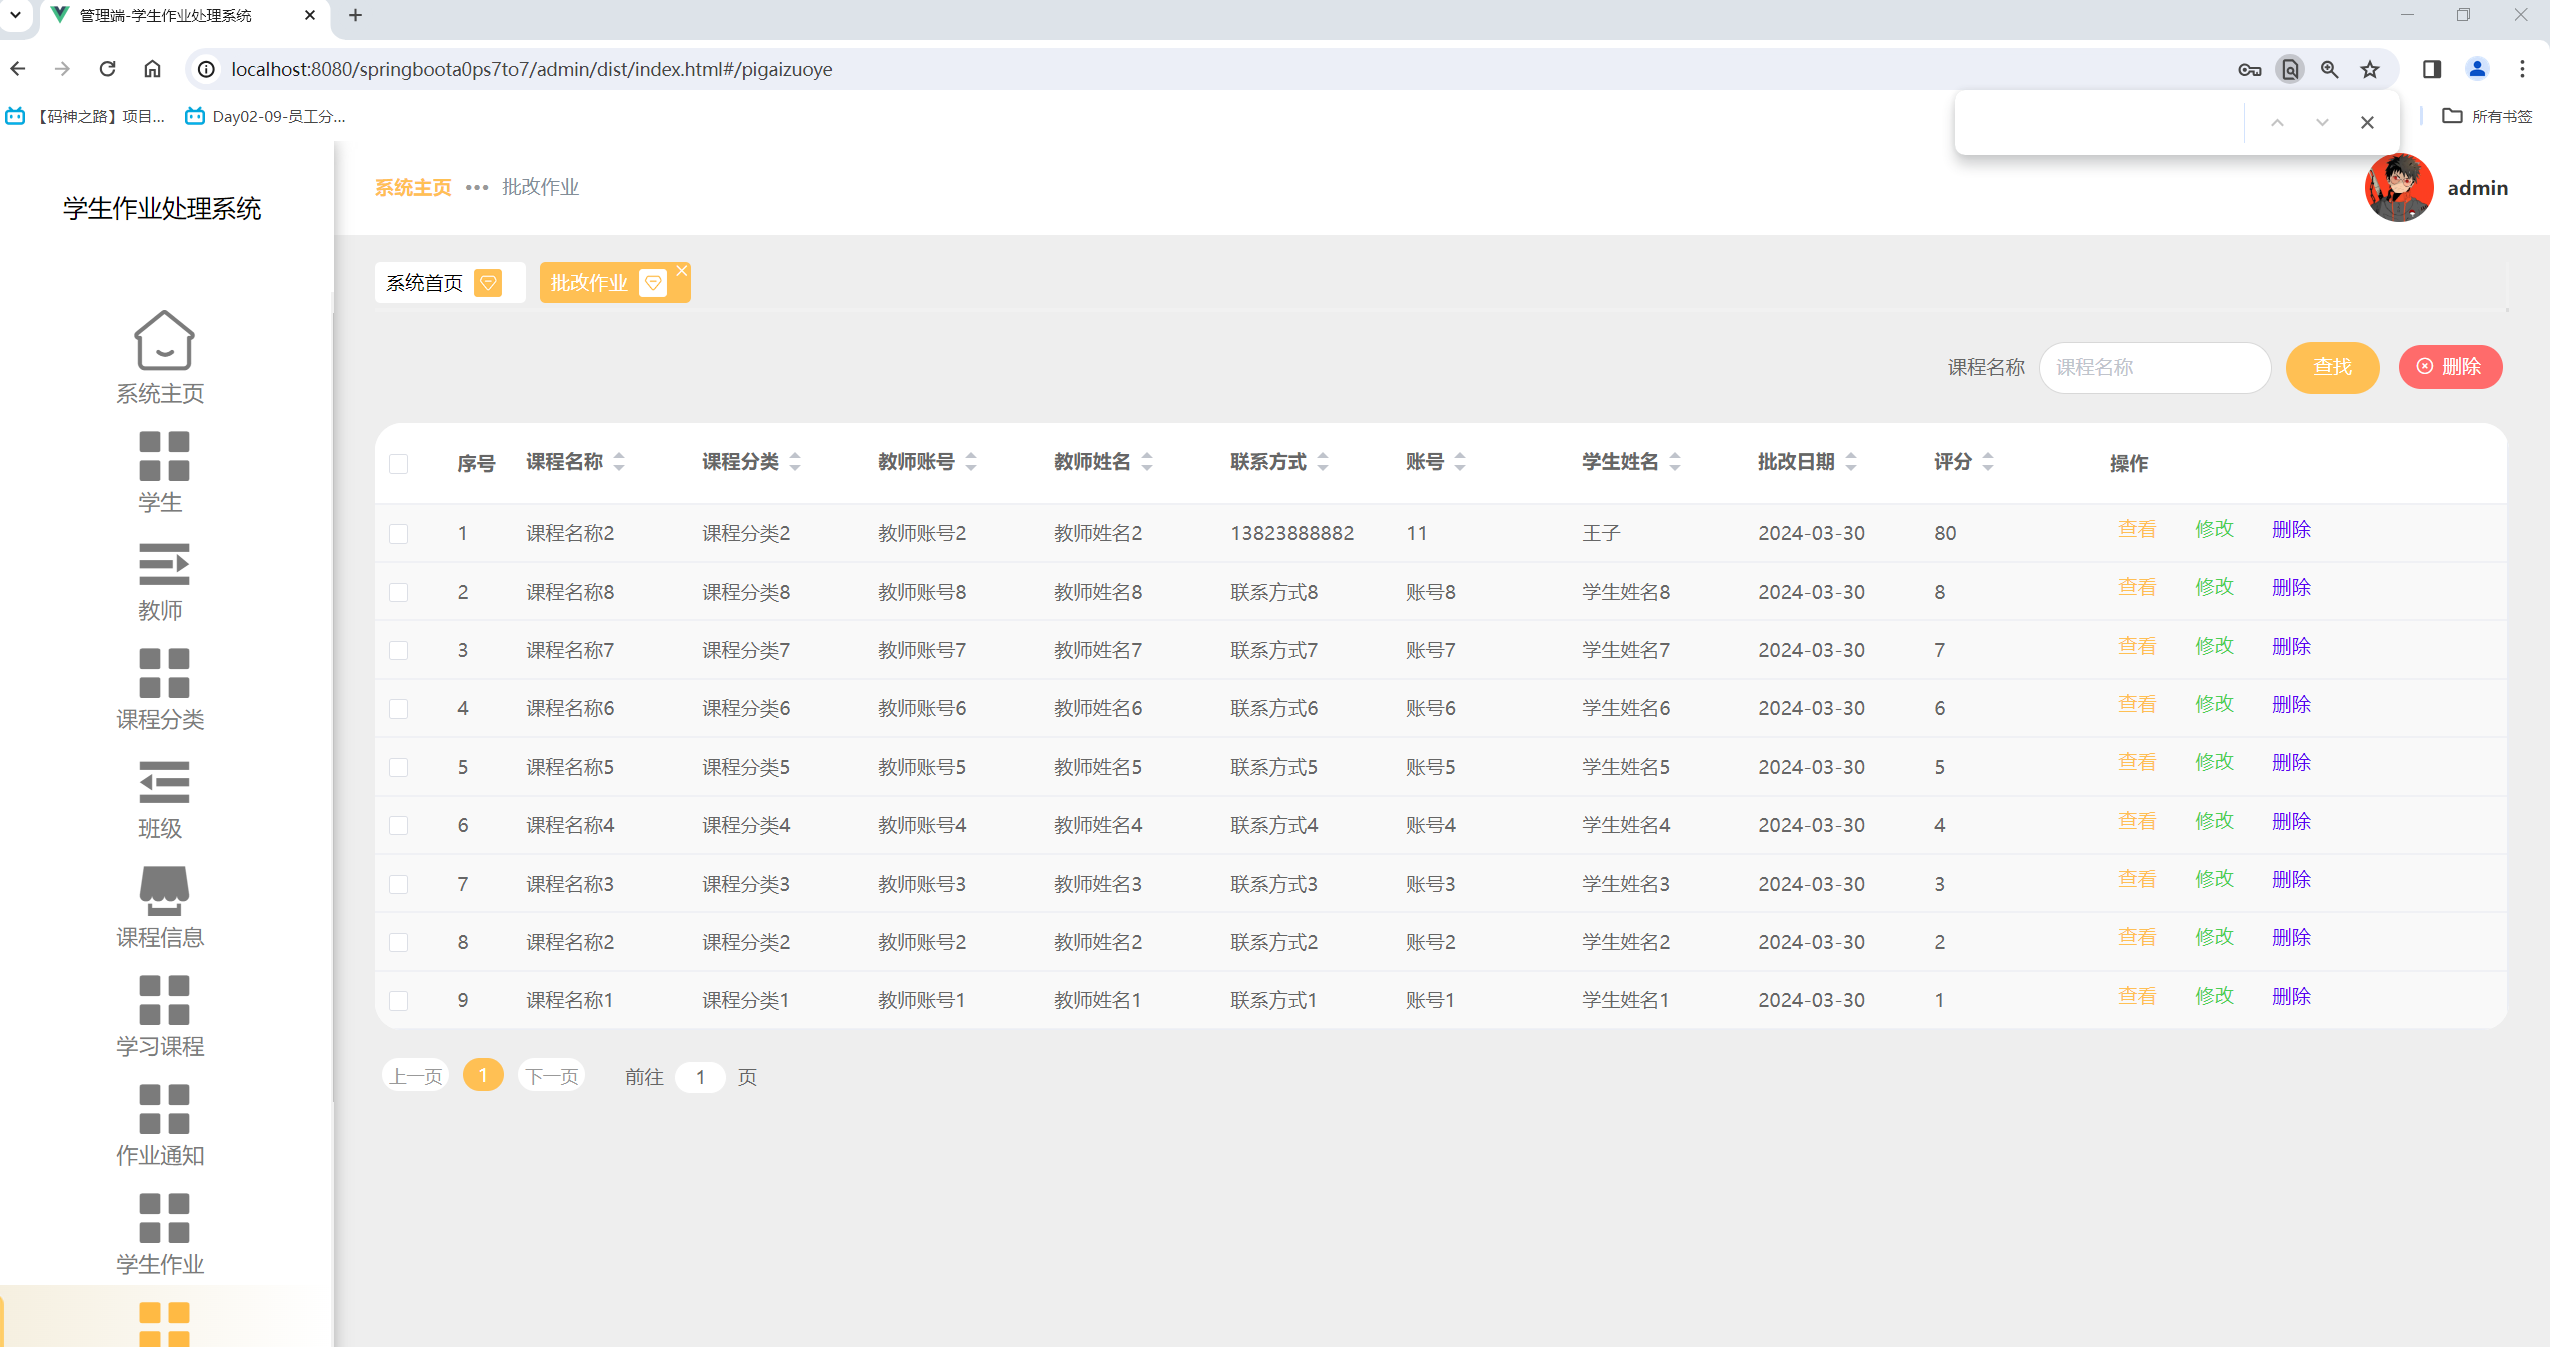
Task: Go to 下一页 in pagination
Action: (552, 1076)
